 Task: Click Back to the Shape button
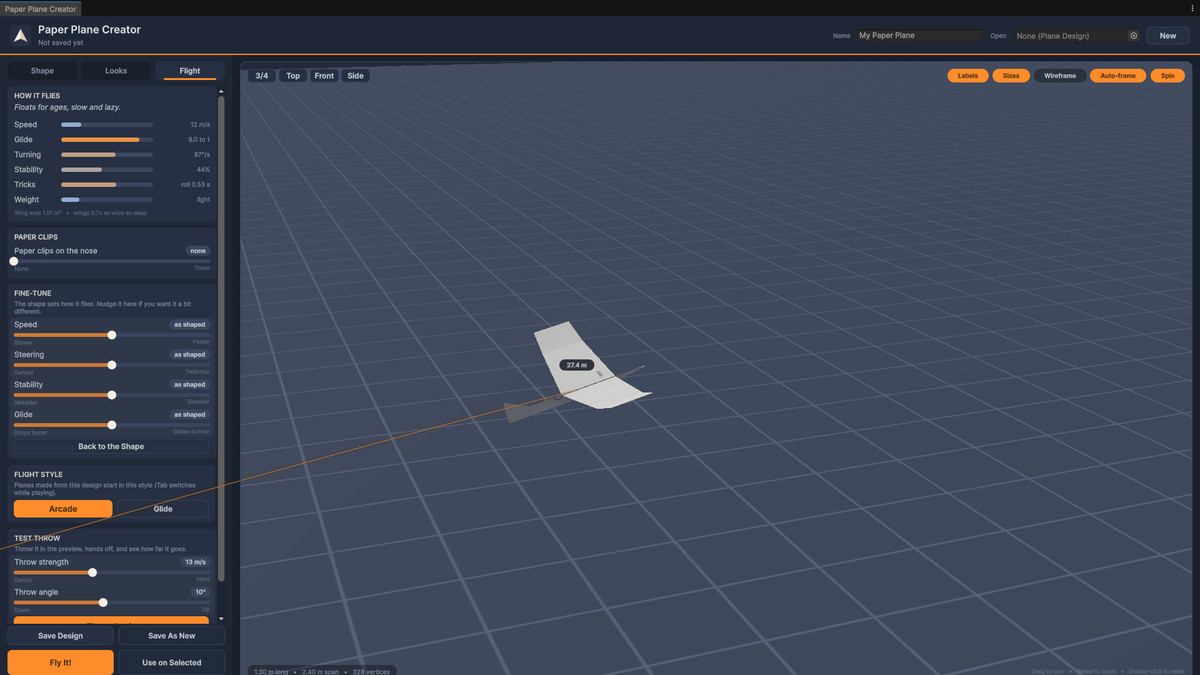click(x=111, y=447)
